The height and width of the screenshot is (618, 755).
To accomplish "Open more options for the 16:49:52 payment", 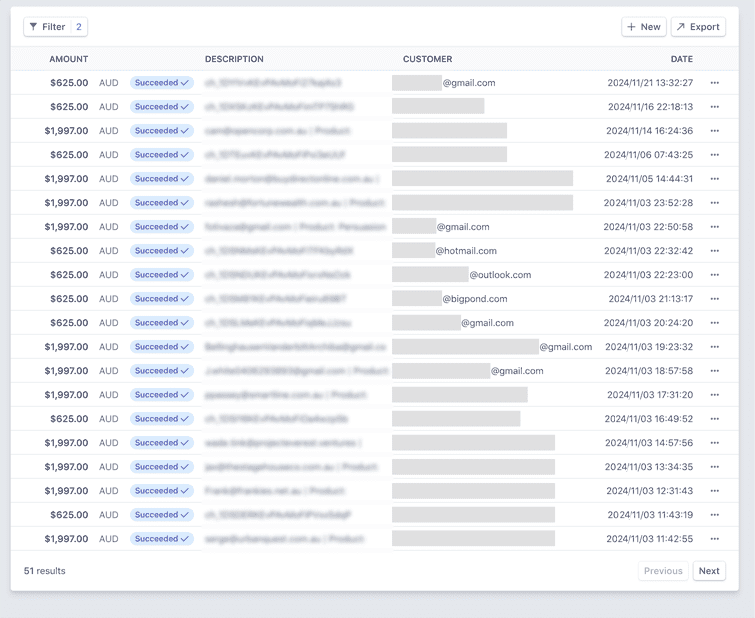I will (715, 419).
